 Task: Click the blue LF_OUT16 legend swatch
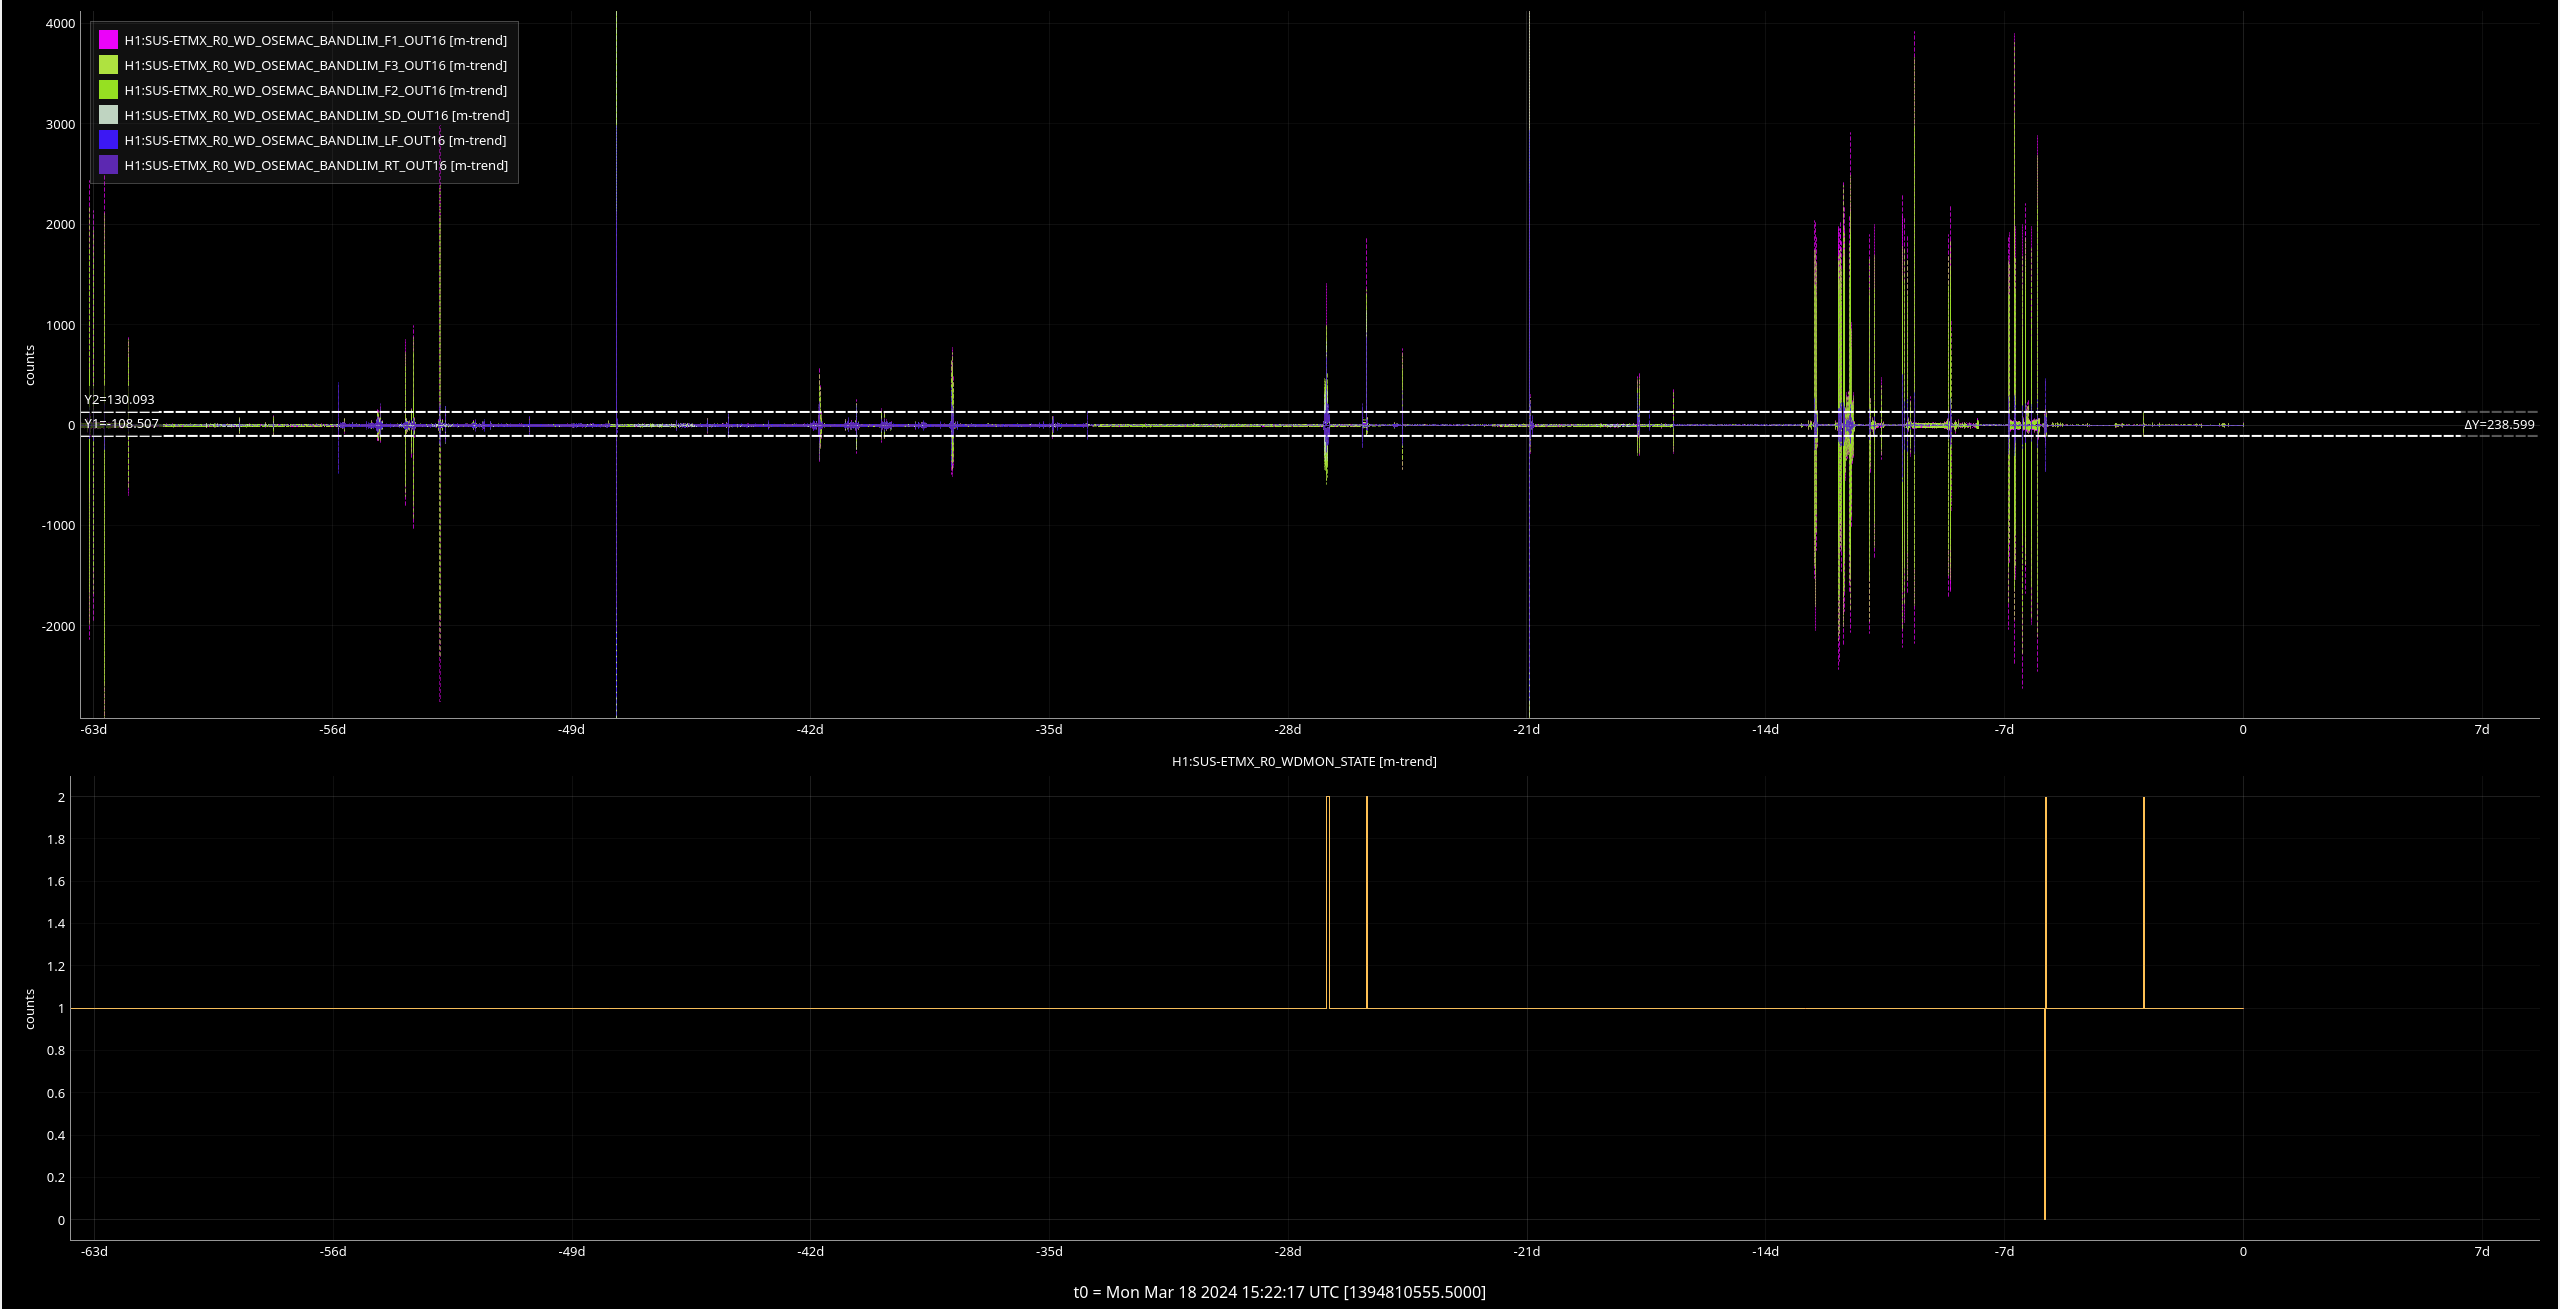108,140
